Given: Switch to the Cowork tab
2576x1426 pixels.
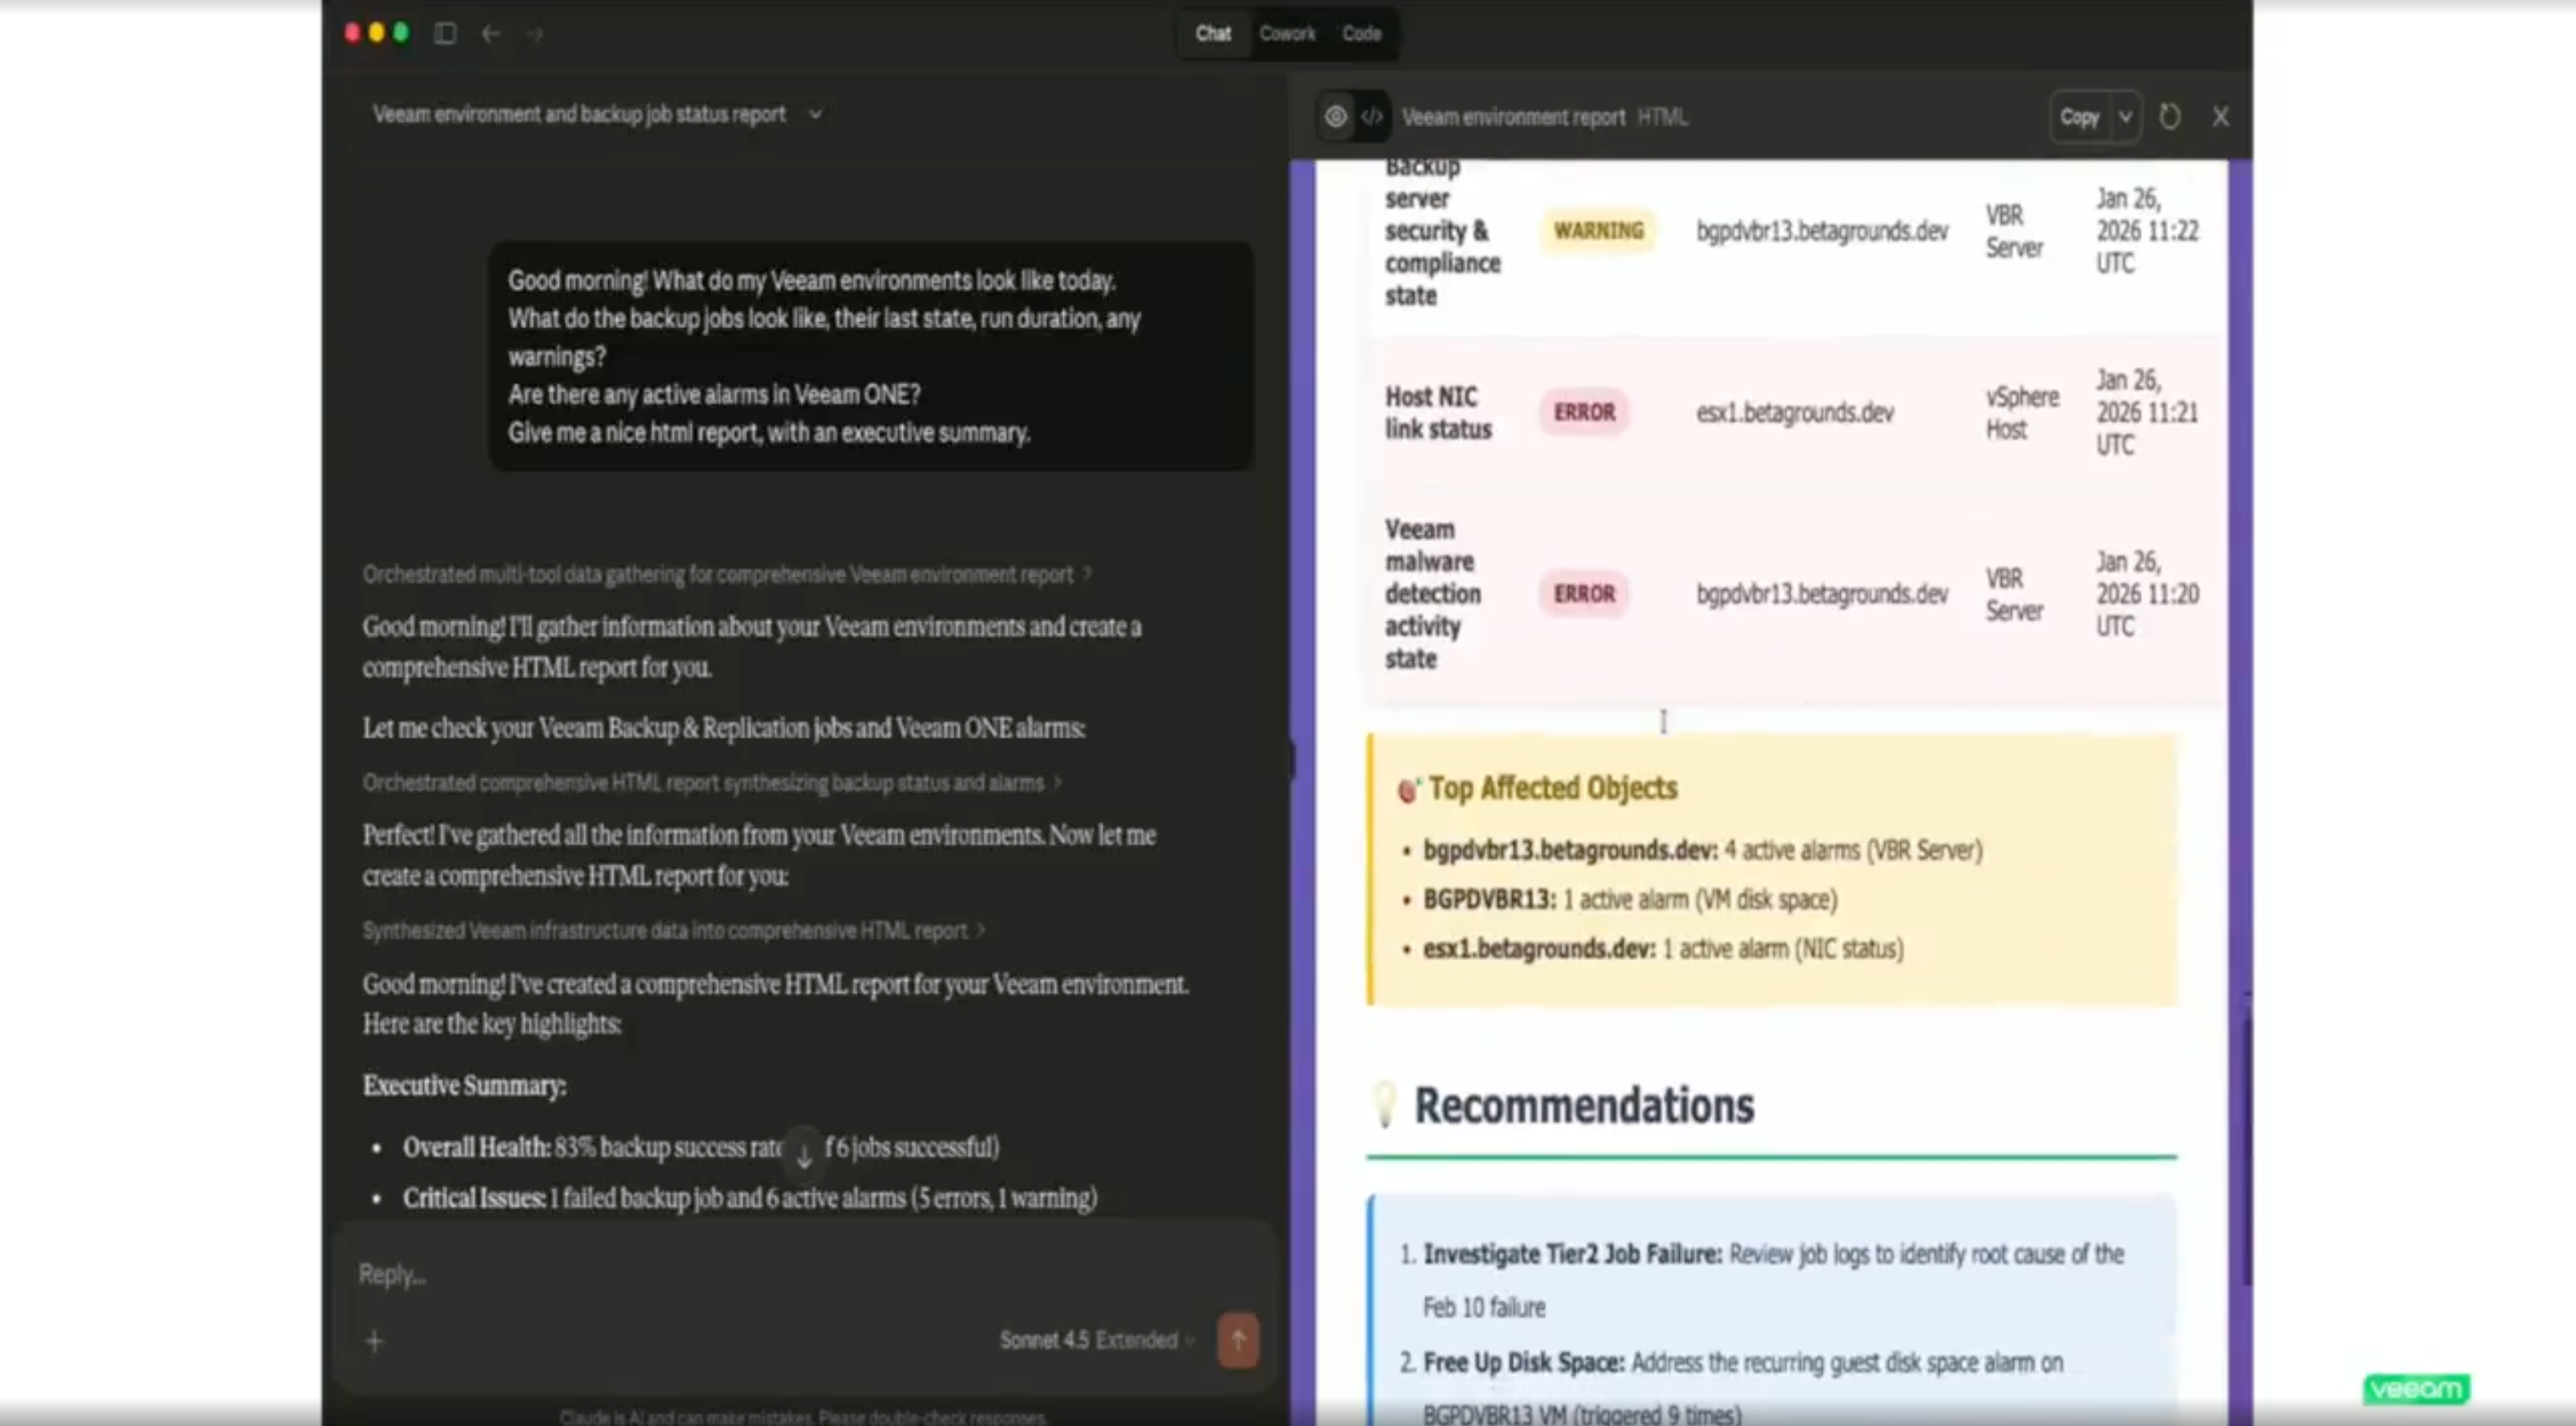Looking at the screenshot, I should [1287, 34].
